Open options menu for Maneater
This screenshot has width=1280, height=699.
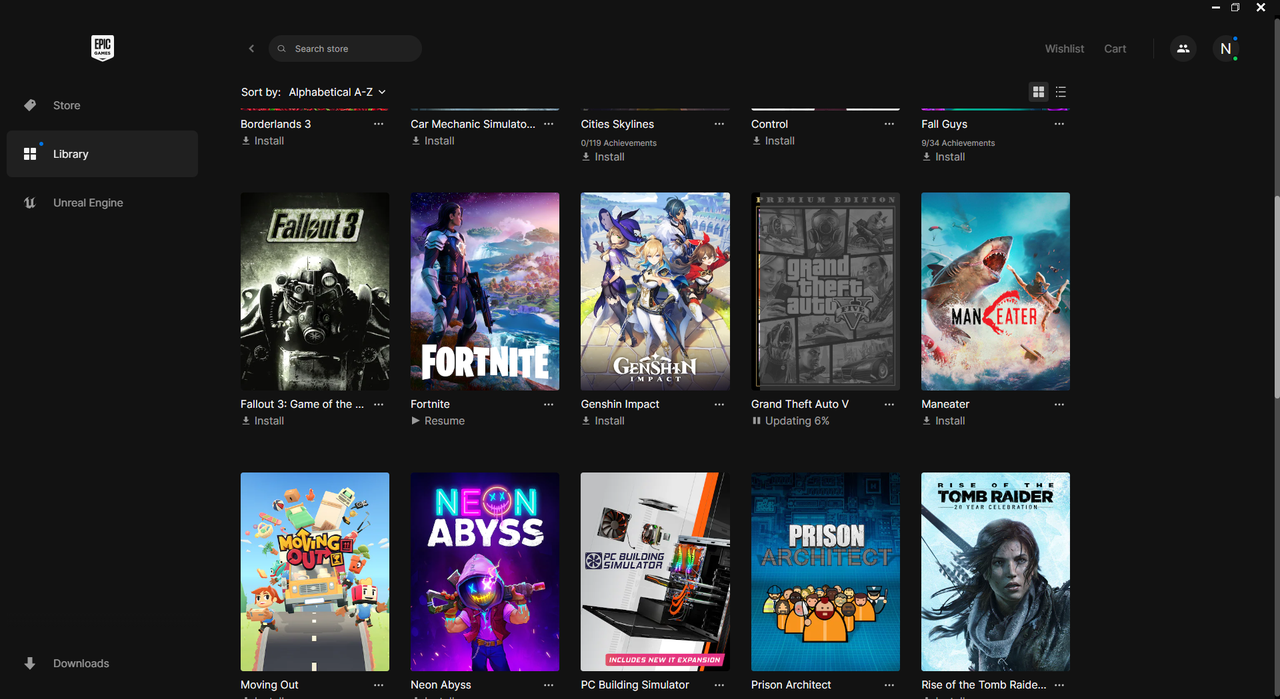tap(1059, 404)
